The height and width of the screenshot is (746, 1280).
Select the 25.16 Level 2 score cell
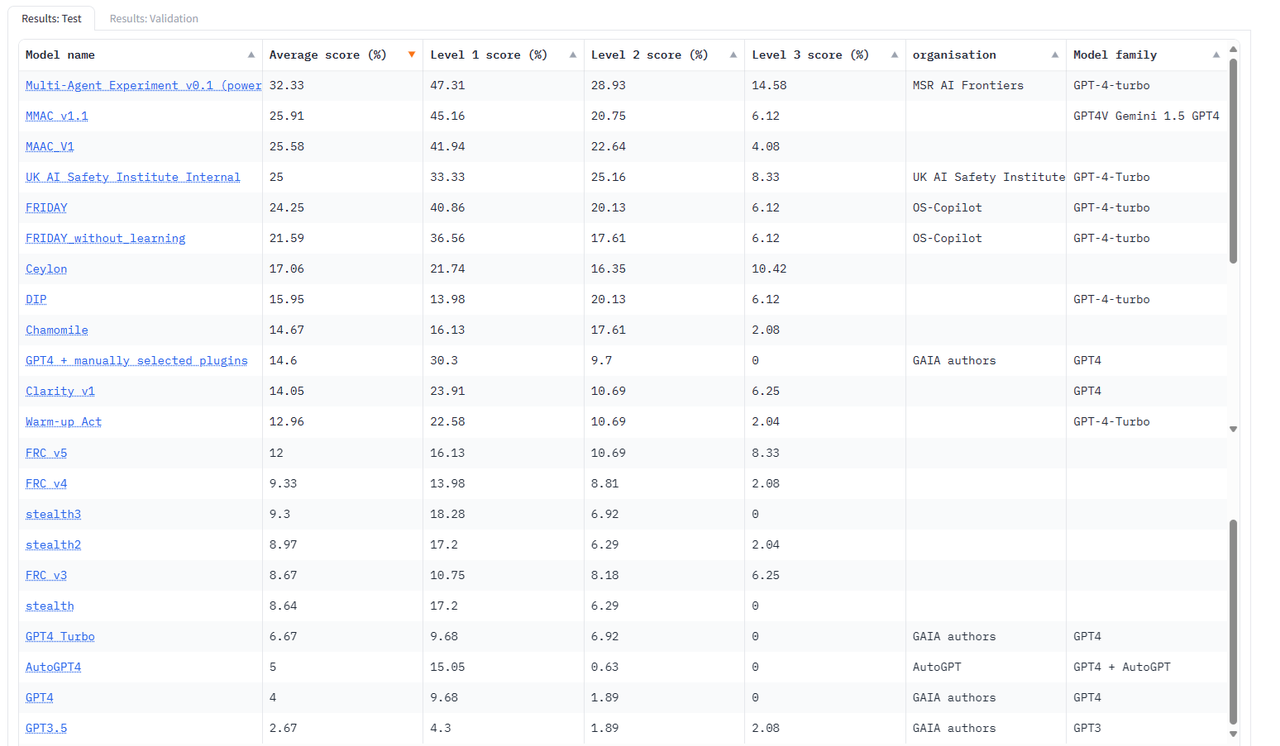point(664,177)
